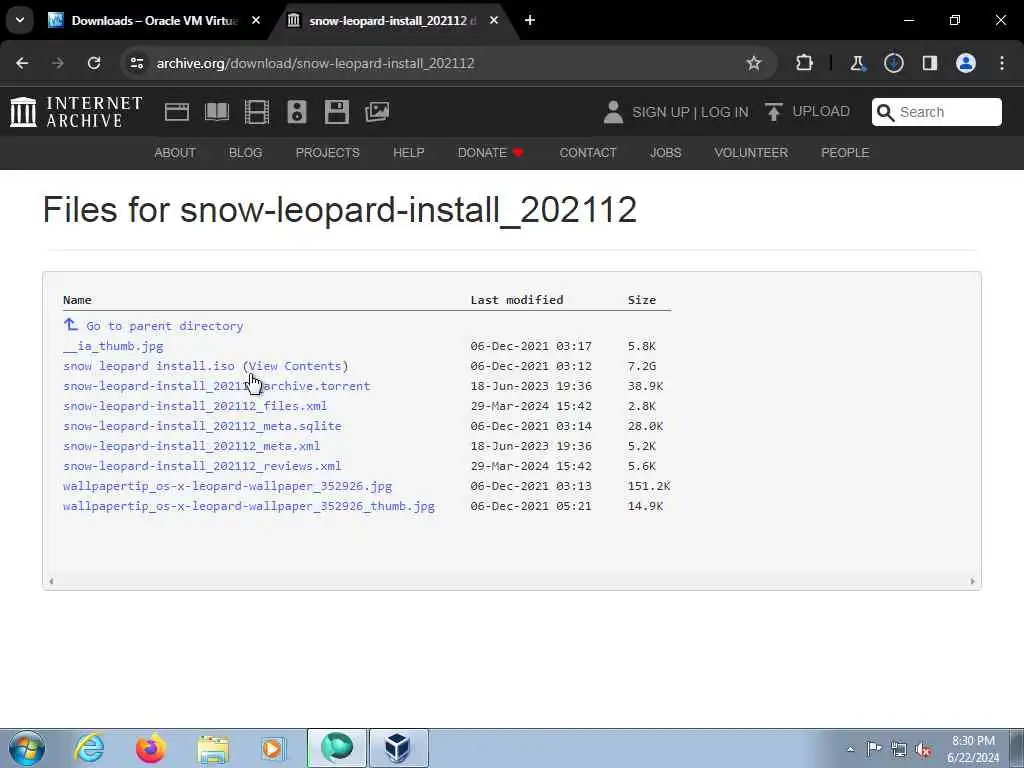The image size is (1024, 768).
Task: Open the Internet Archive home logo
Action: point(76,112)
